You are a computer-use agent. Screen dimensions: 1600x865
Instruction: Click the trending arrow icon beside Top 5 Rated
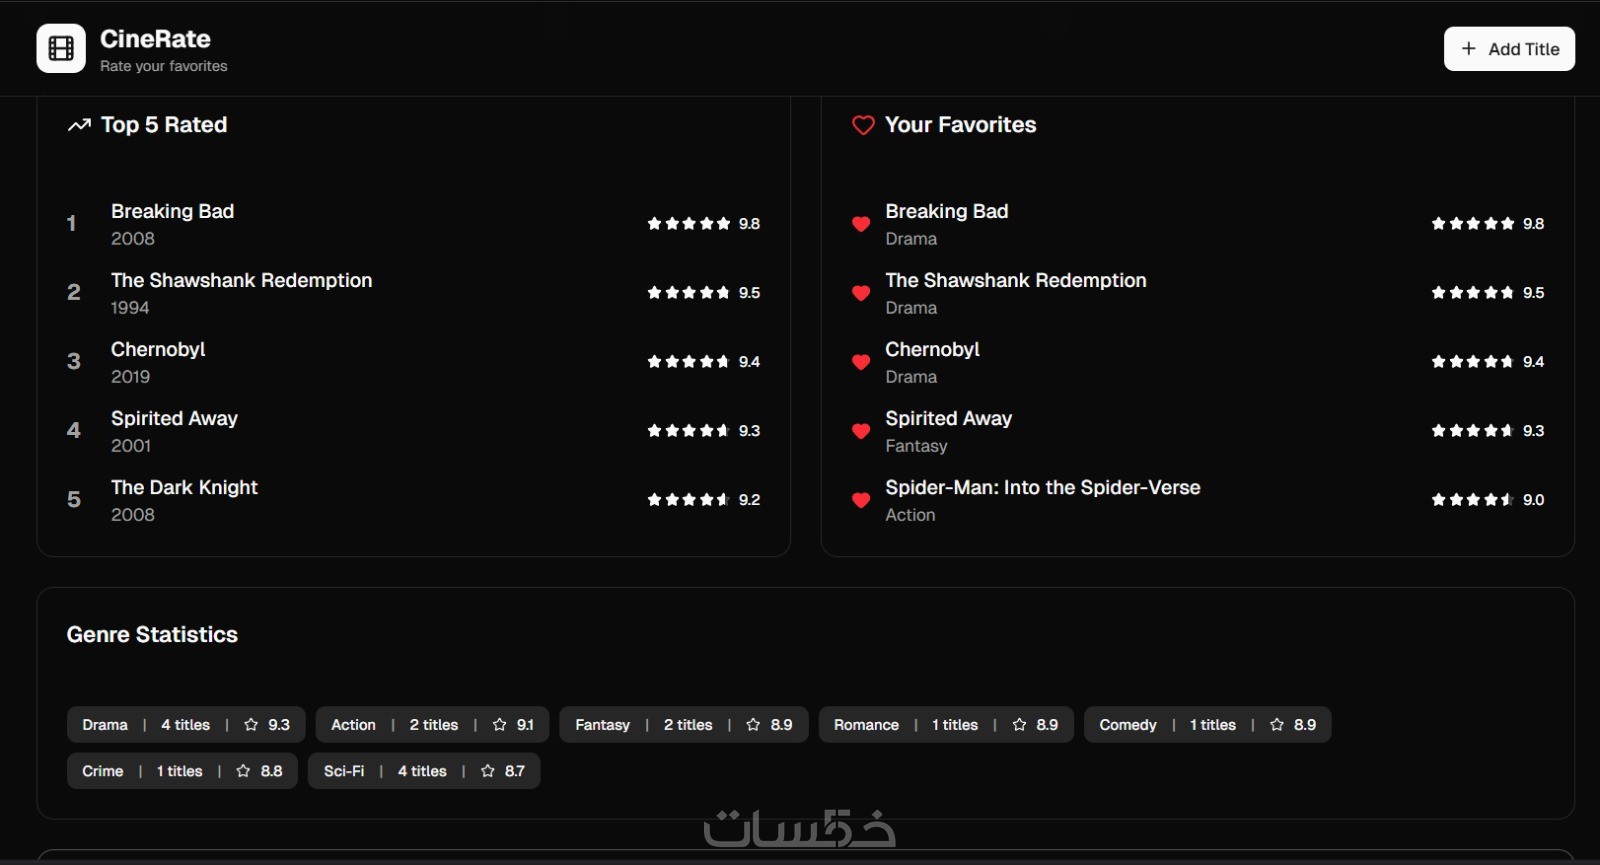tap(79, 125)
